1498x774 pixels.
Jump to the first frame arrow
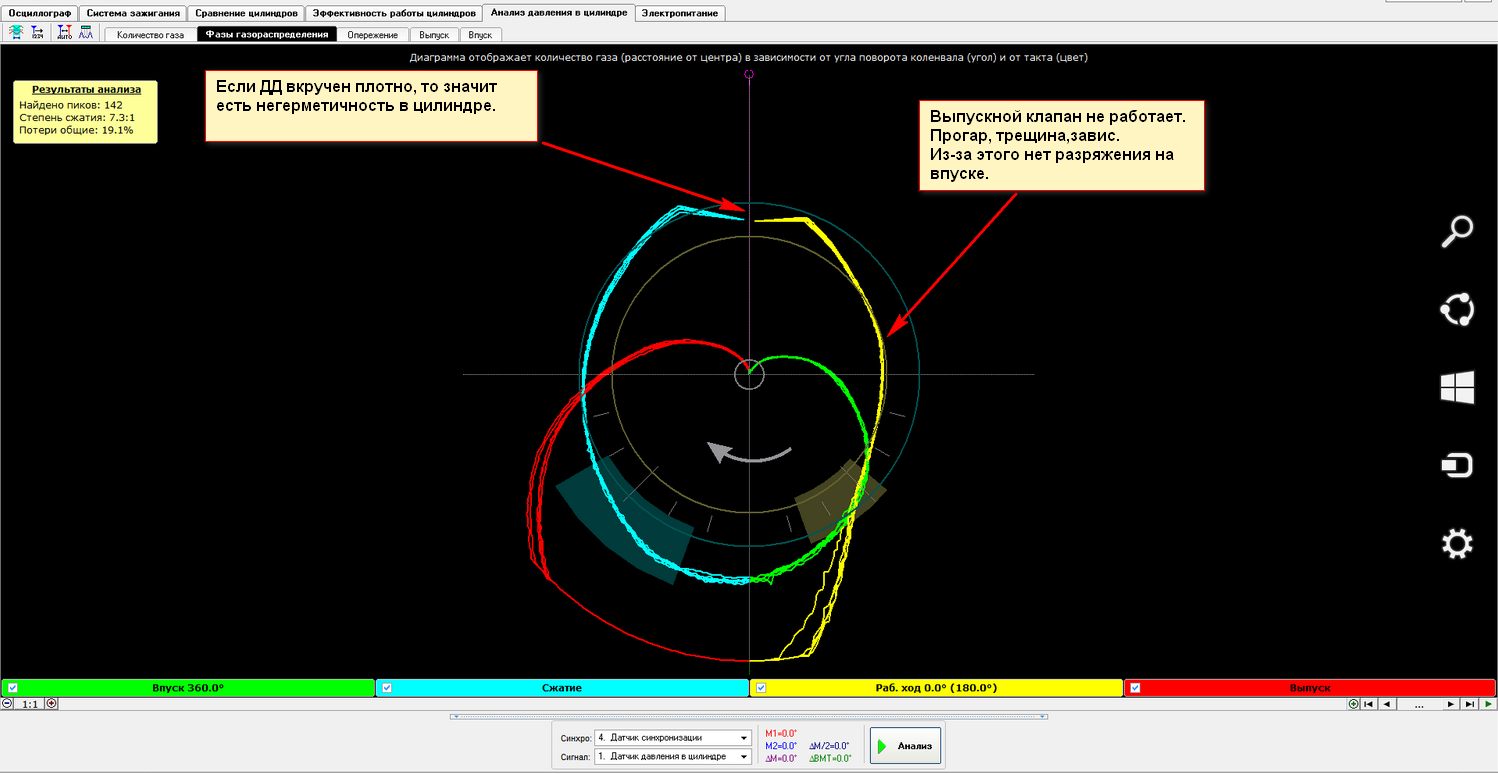pyautogui.click(x=1369, y=704)
